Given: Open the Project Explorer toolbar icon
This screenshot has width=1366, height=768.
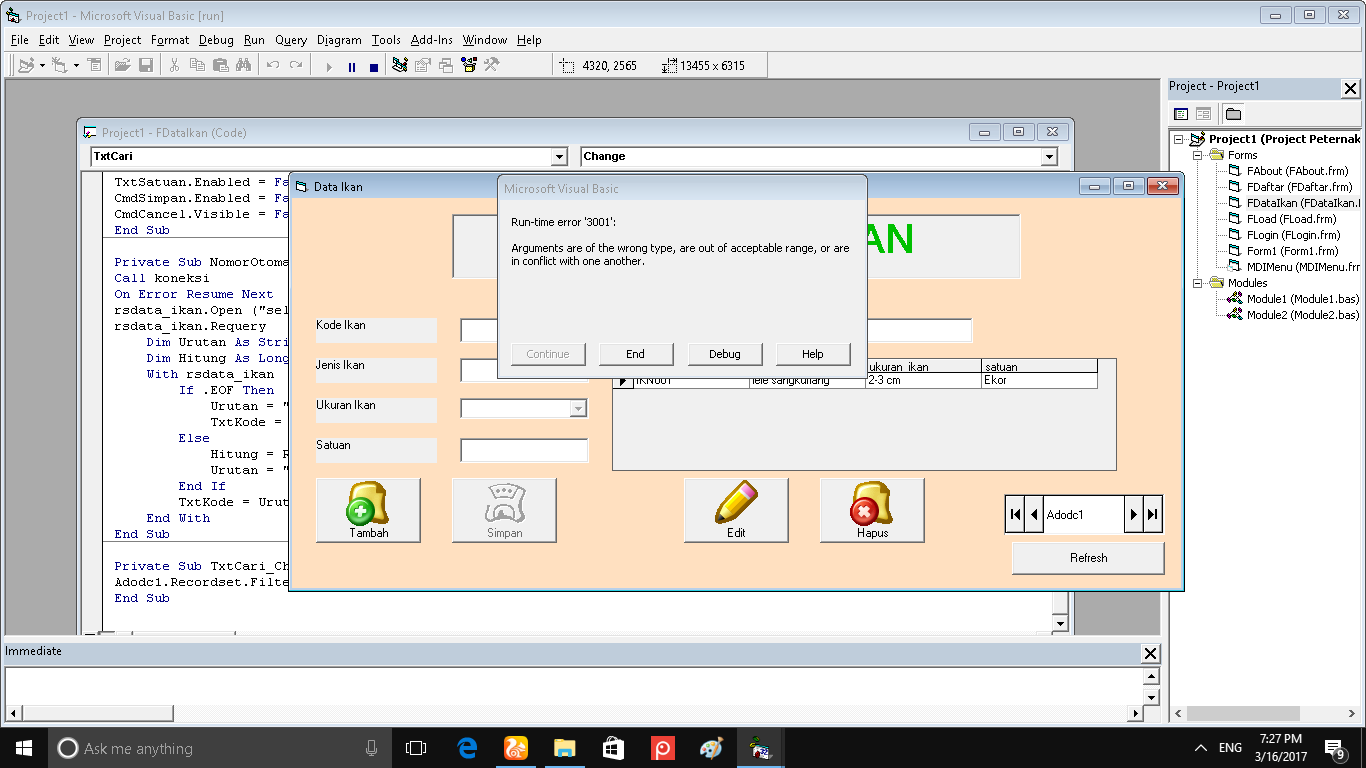Looking at the screenshot, I should (x=400, y=66).
